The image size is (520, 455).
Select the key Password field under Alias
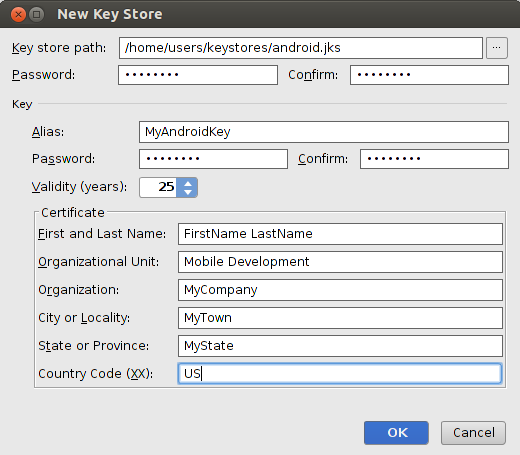[x=213, y=159]
